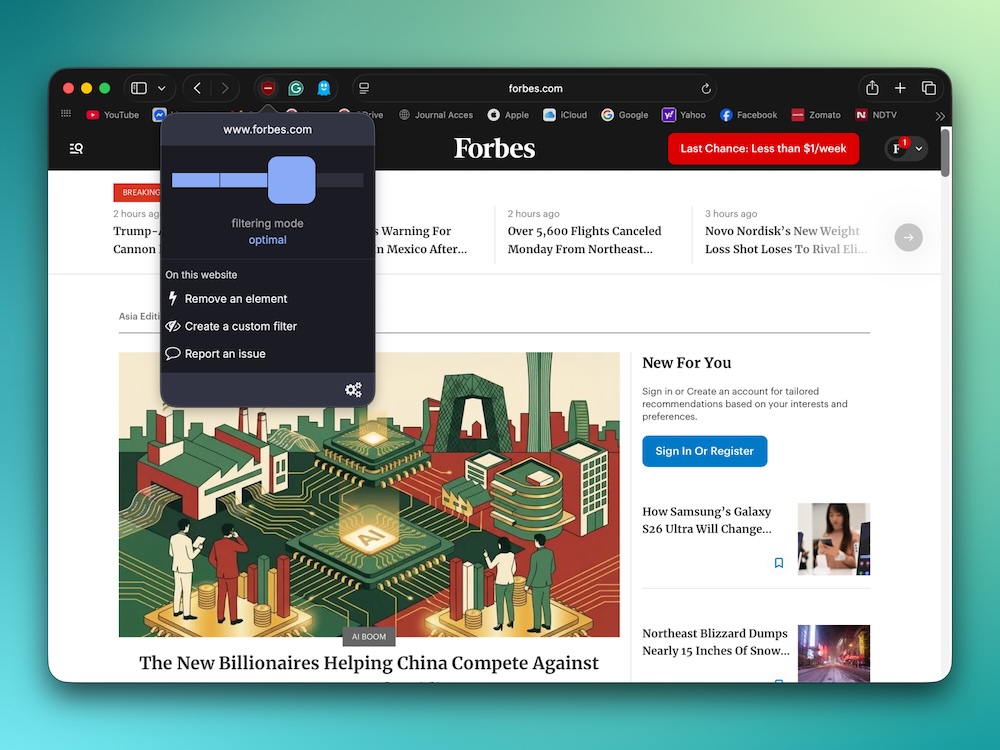Click the Sign In Or Register button

point(704,451)
